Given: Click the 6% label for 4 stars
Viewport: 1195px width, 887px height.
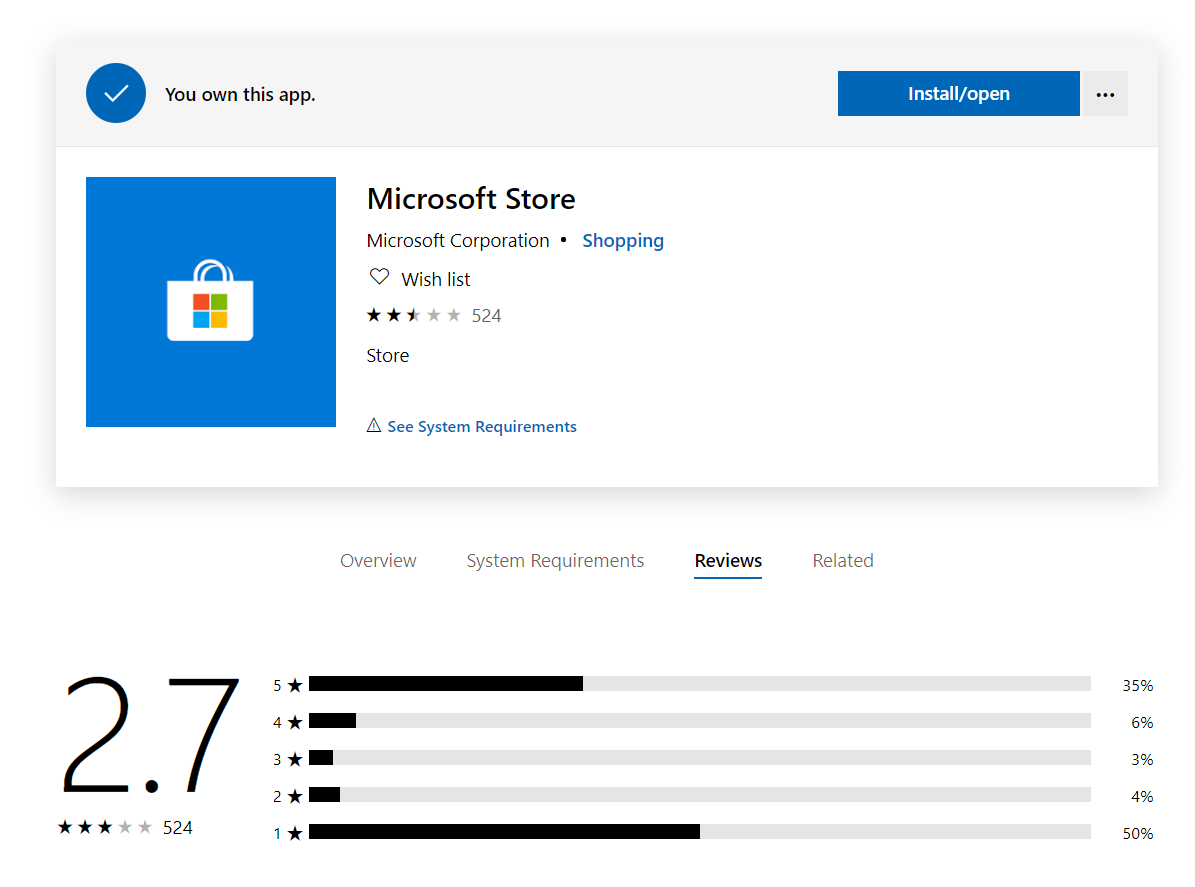Looking at the screenshot, I should (1142, 722).
